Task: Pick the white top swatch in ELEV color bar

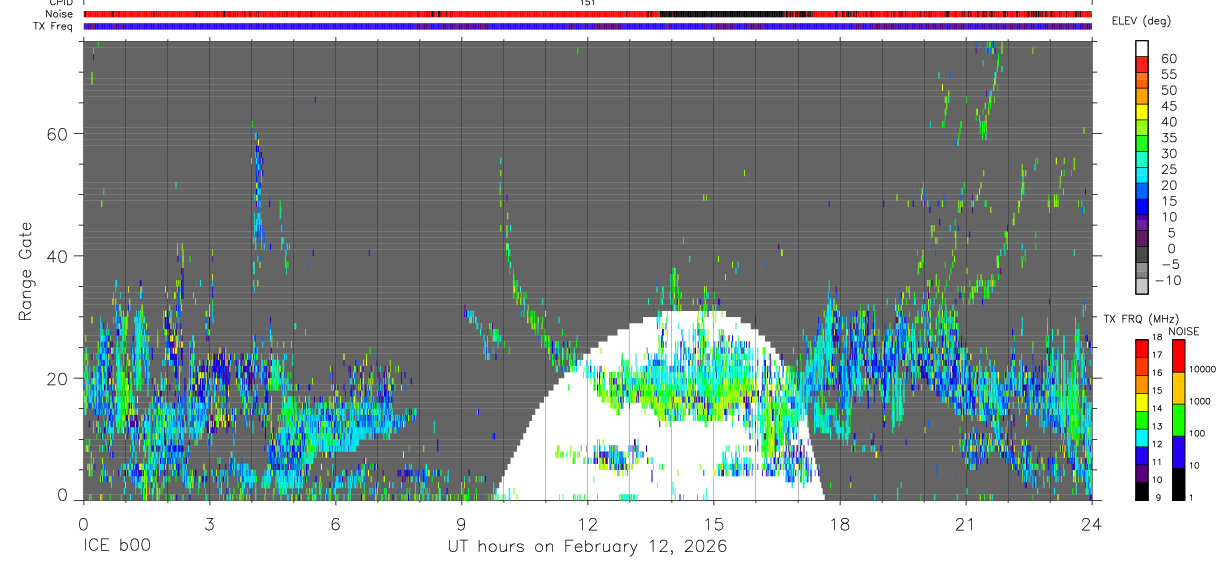Action: 1143,48
